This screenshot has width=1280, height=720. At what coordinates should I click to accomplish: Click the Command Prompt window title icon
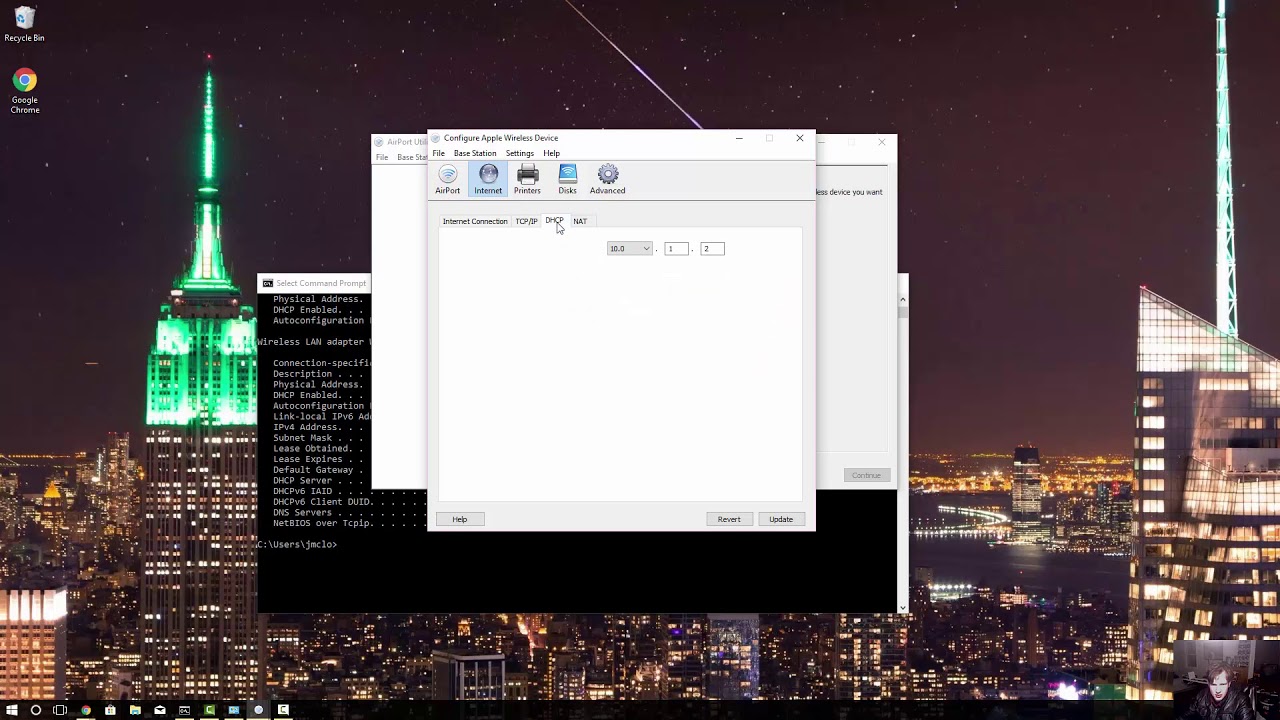pyautogui.click(x=267, y=283)
